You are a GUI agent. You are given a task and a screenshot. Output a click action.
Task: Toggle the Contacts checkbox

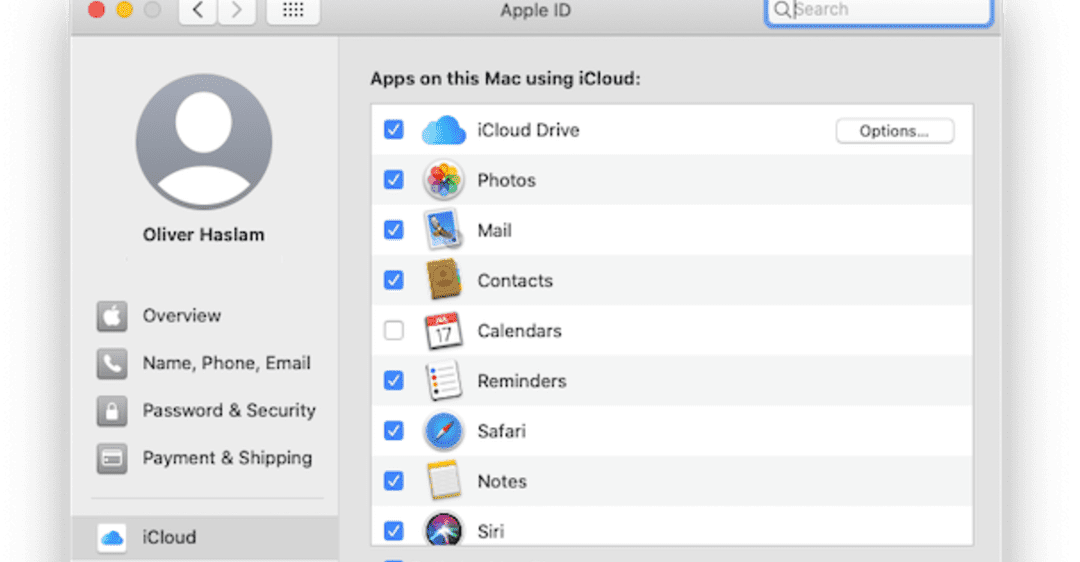(393, 280)
